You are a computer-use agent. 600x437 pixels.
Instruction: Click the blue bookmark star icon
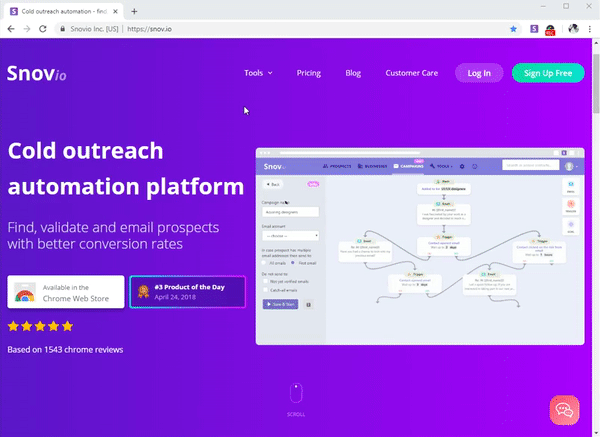click(x=513, y=29)
